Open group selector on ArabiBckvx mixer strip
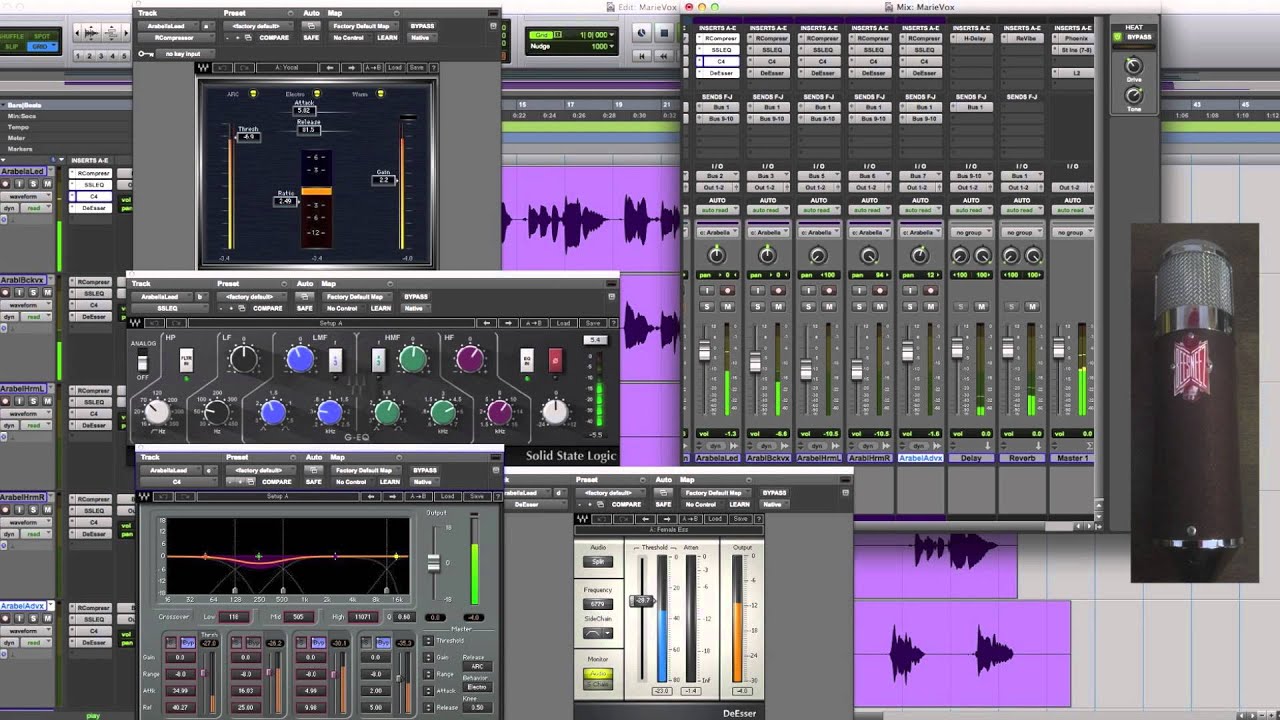The image size is (1280, 720). [x=767, y=232]
